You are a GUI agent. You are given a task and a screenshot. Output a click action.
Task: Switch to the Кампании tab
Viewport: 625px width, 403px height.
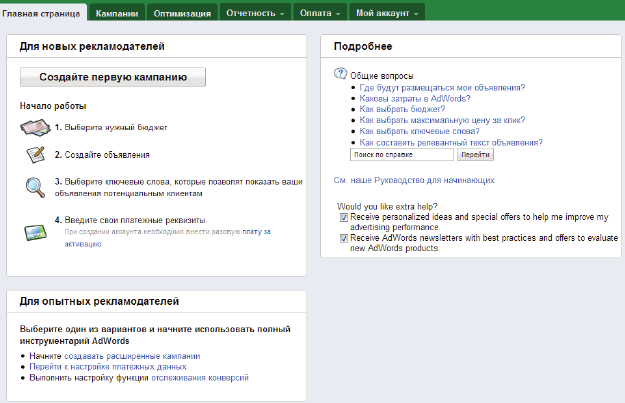pos(116,13)
